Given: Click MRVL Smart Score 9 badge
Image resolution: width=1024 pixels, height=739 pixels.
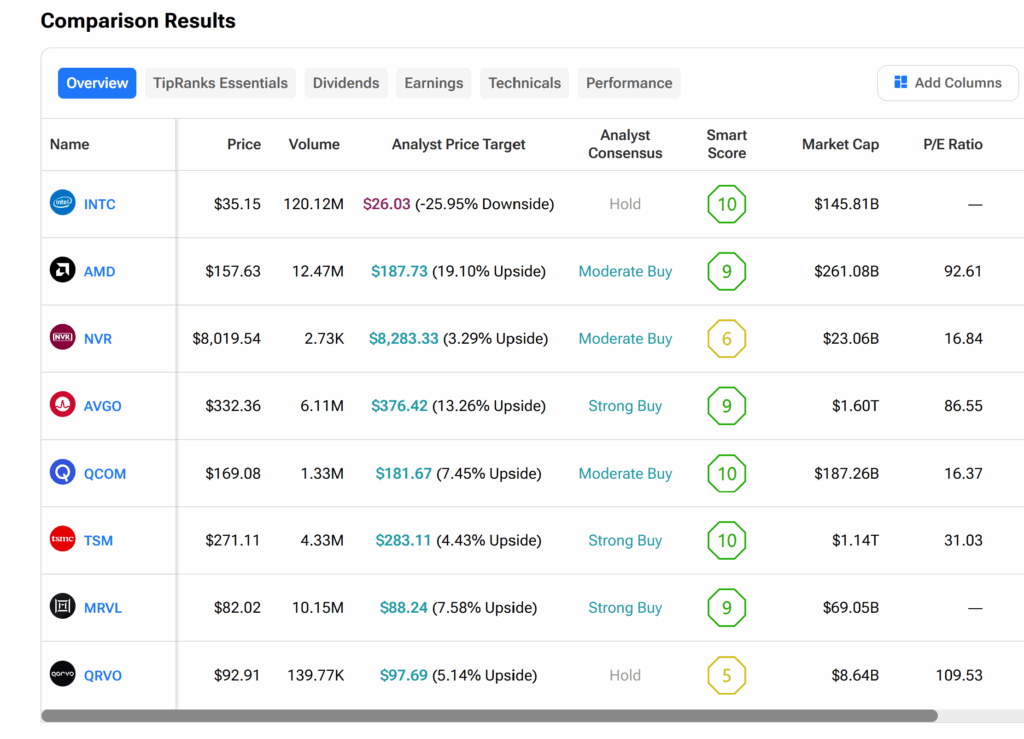Looking at the screenshot, I should 727,608.
